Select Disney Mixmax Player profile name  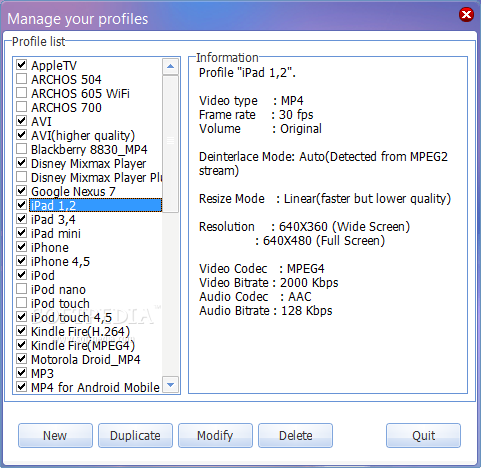[89, 164]
